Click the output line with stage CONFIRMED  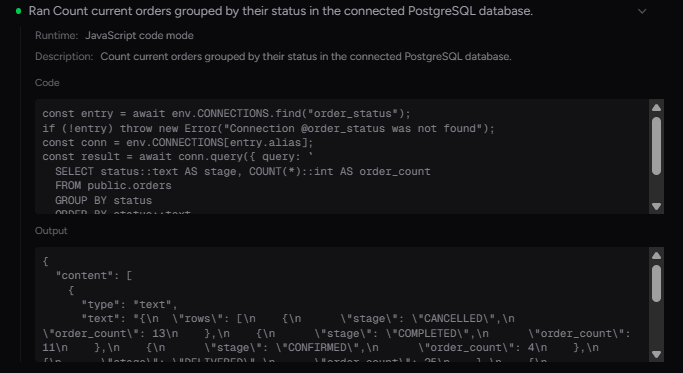point(320,348)
